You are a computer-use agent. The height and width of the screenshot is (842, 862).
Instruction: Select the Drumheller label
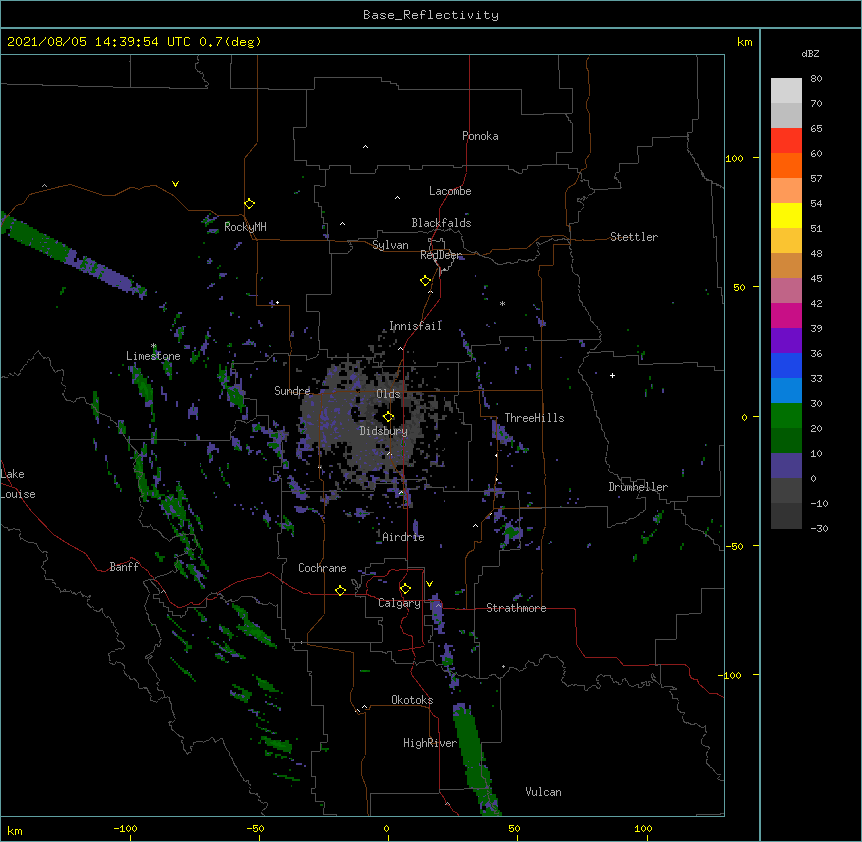[x=638, y=487]
